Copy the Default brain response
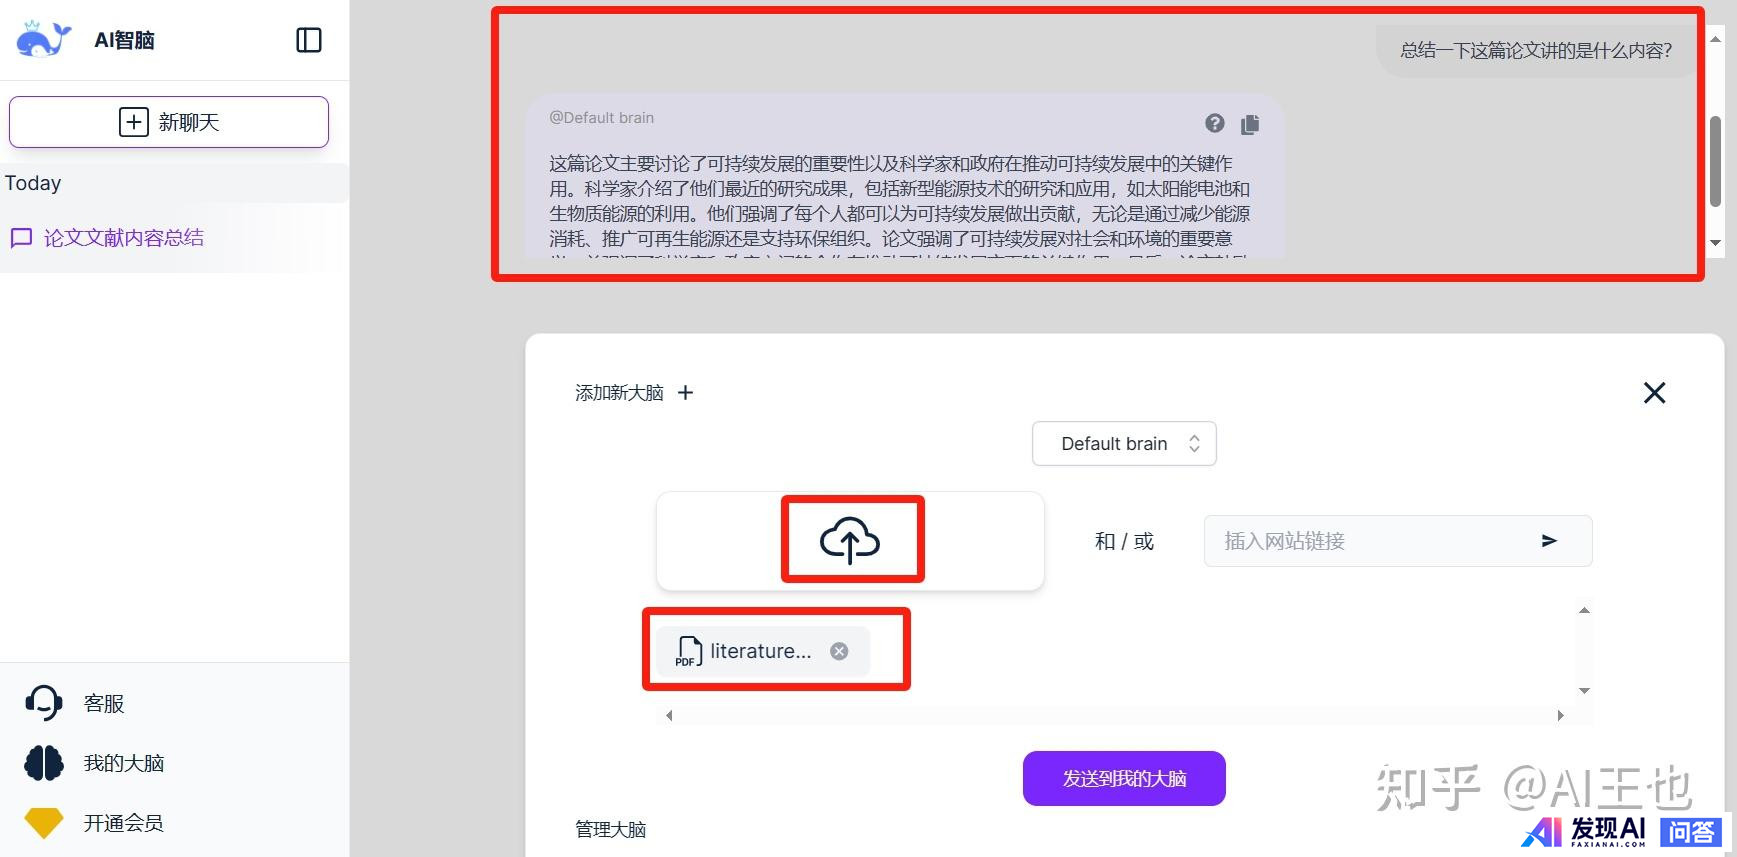 [x=1250, y=124]
